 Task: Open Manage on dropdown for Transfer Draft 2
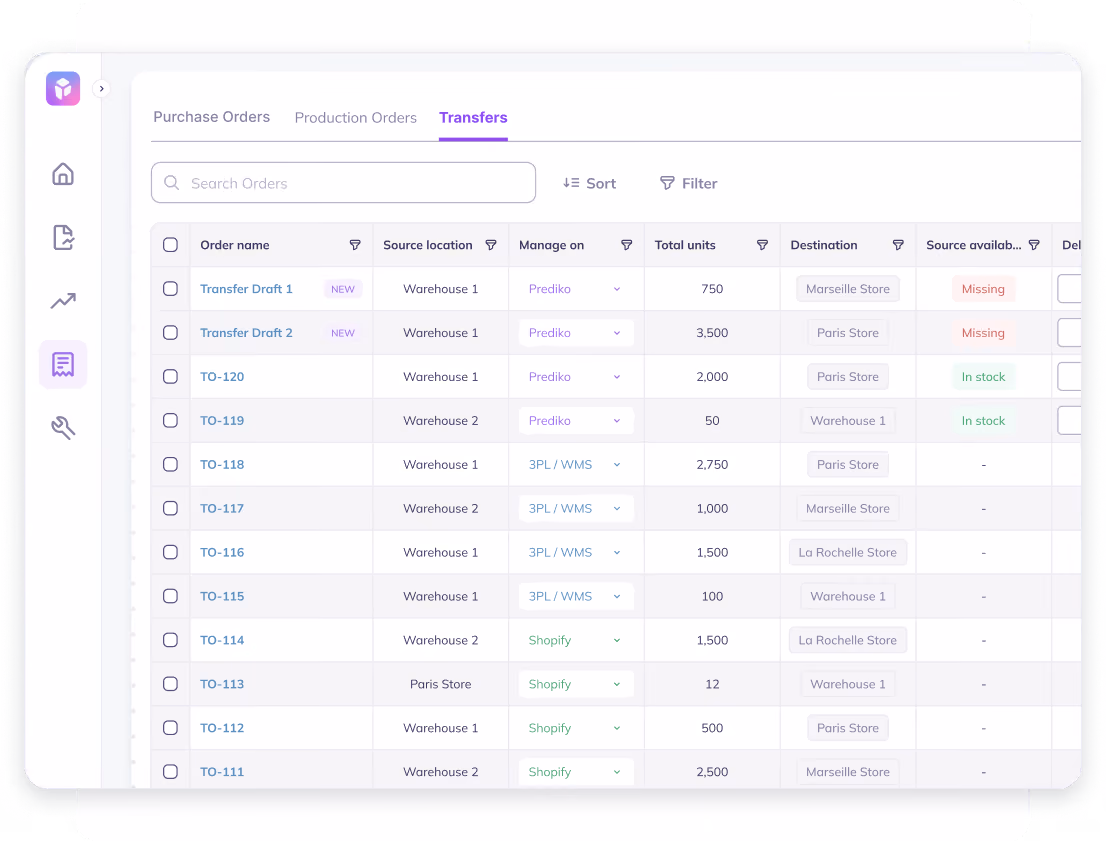click(576, 332)
